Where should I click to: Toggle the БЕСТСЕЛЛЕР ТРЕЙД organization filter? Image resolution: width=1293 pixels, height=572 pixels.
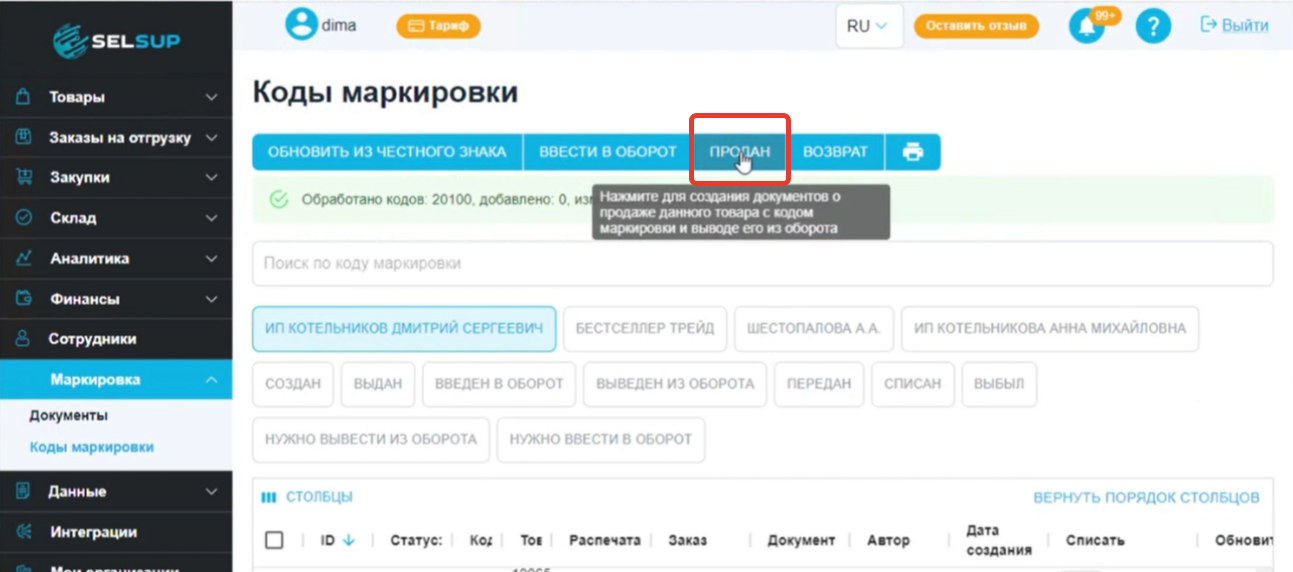click(x=644, y=328)
